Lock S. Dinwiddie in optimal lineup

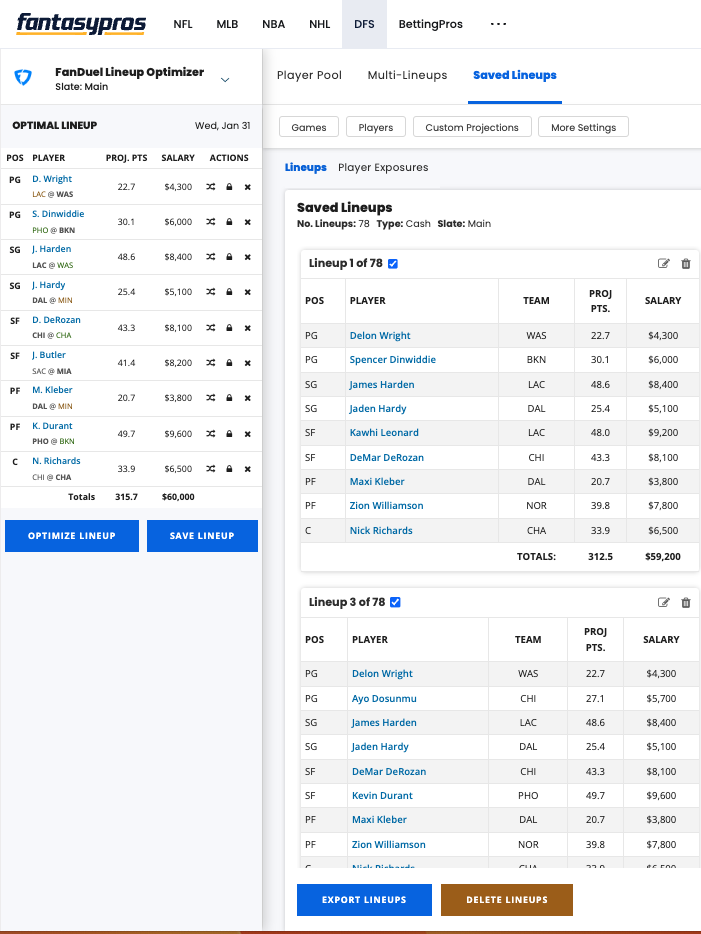229,222
